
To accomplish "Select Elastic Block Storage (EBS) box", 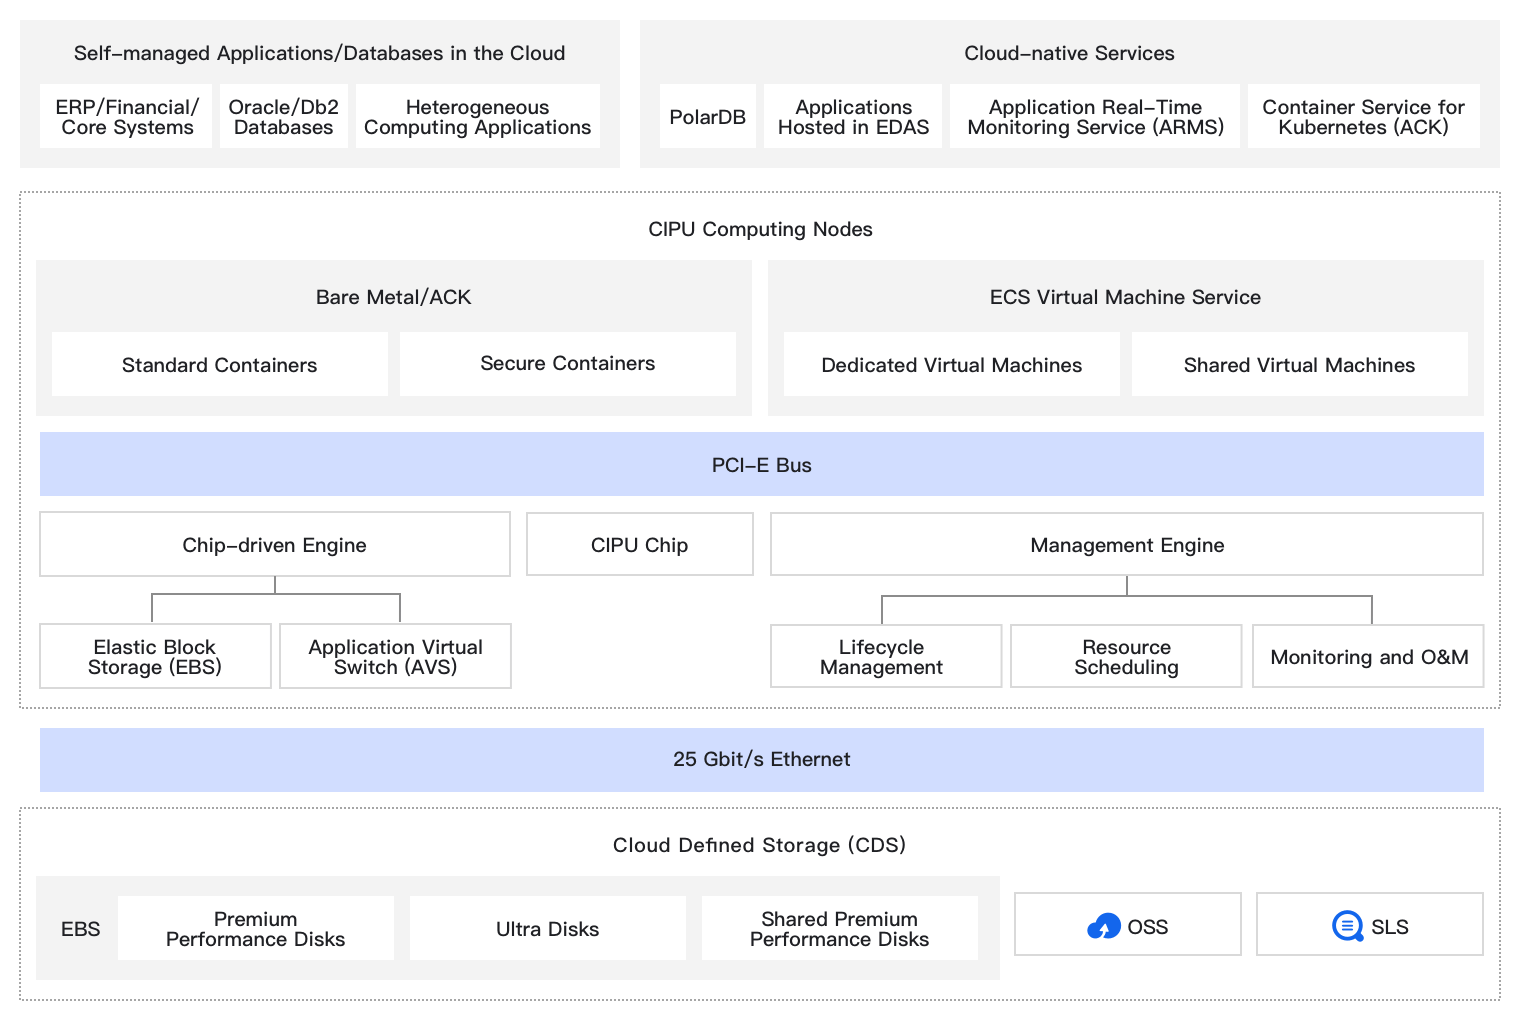I will (155, 657).
